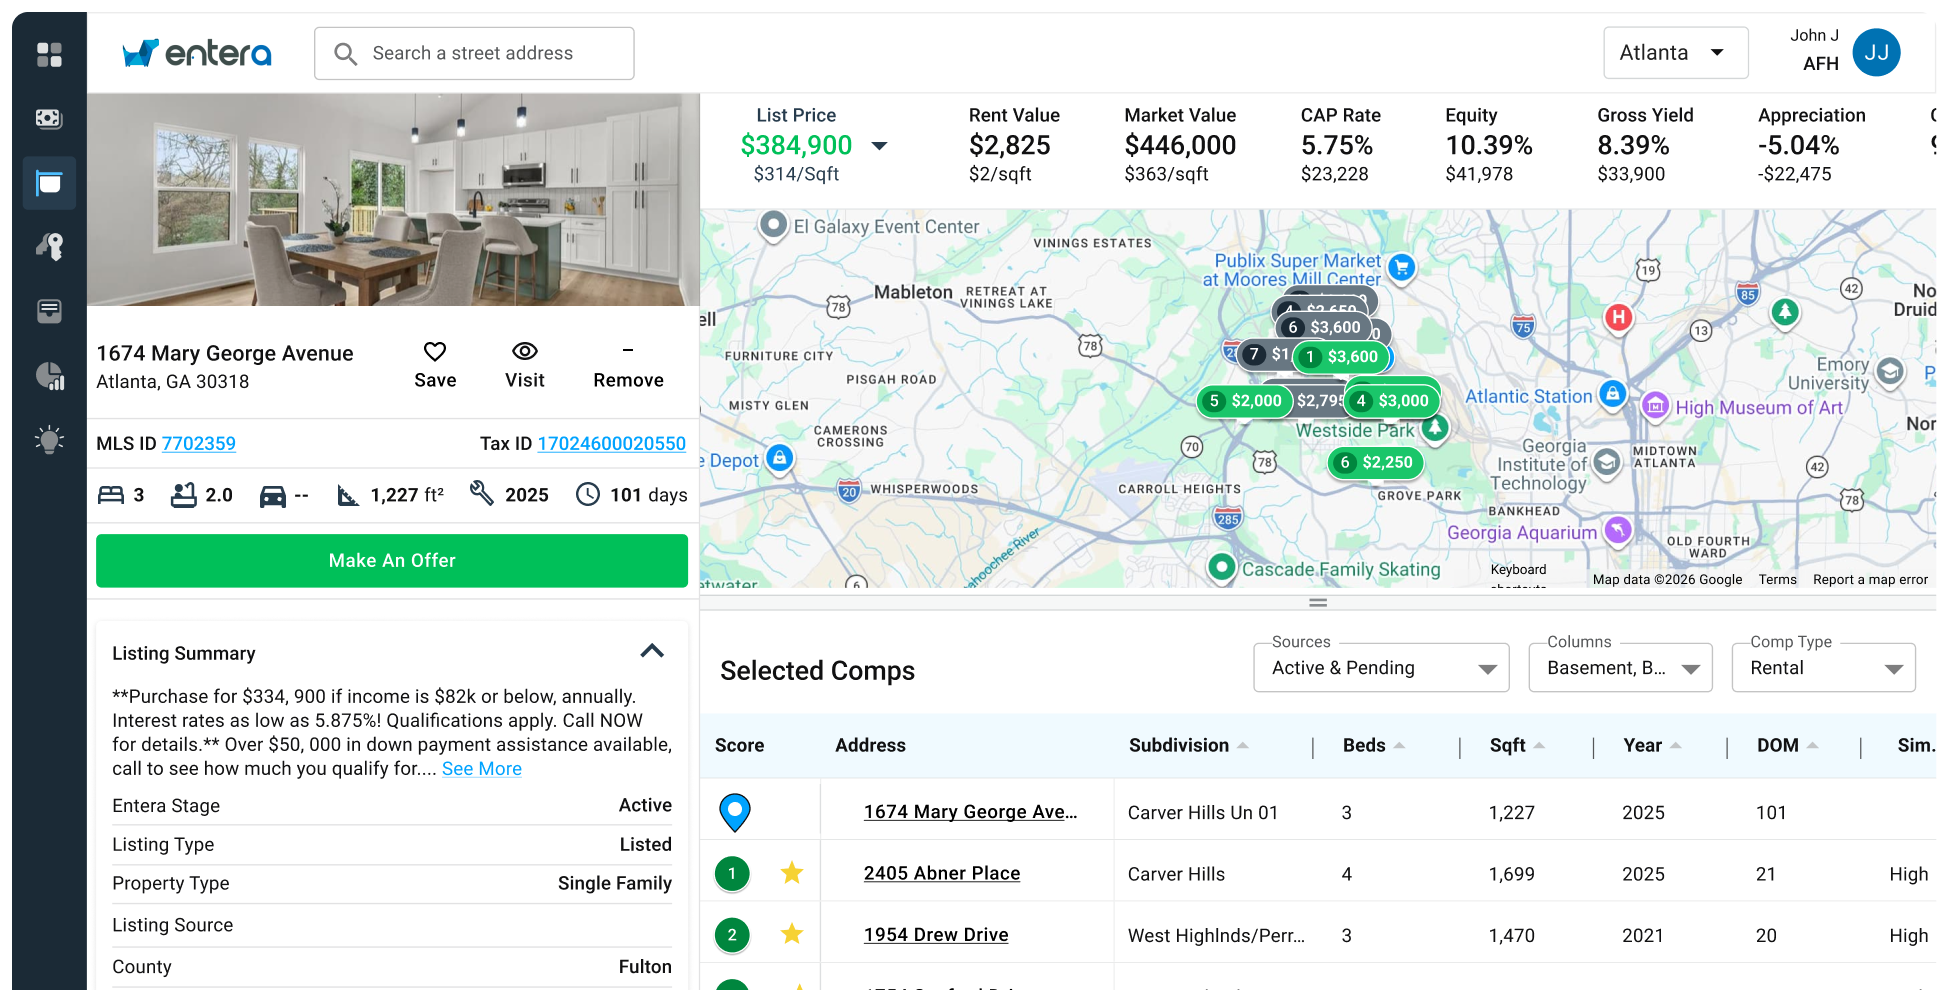The height and width of the screenshot is (990, 1949).
Task: Toggle star for 1954 Drew Drive
Action: (x=792, y=934)
